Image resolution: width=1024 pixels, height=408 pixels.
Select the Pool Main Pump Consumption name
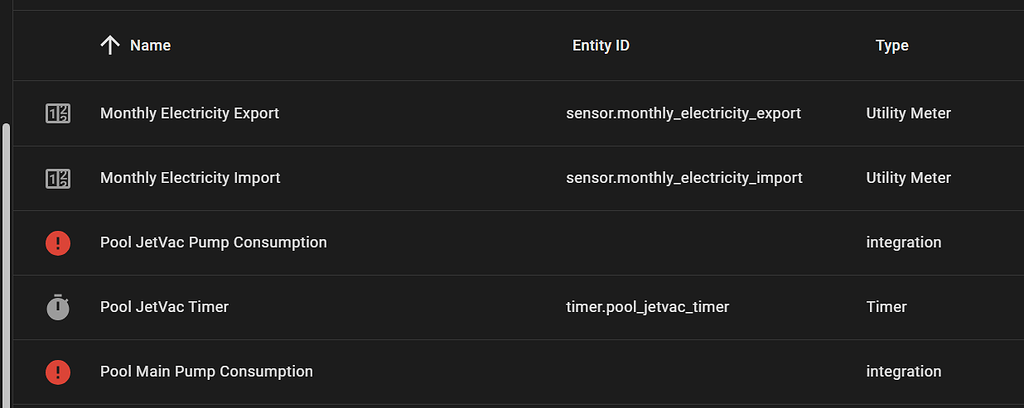tap(206, 372)
